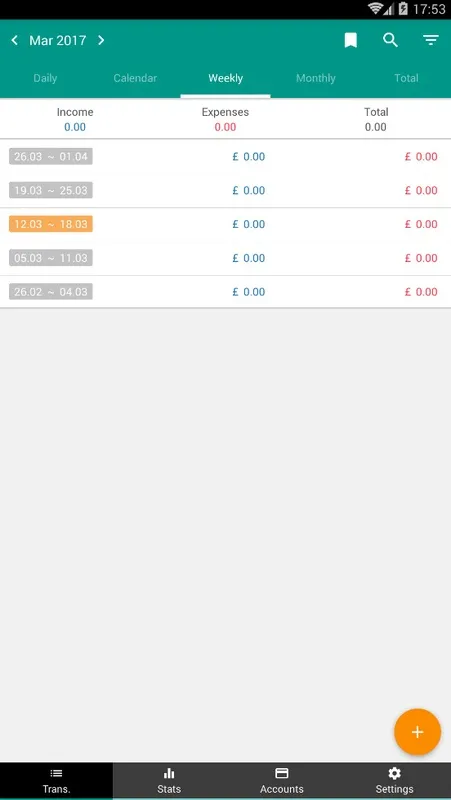
Task: Switch to the Calendar tab
Action: (x=135, y=78)
